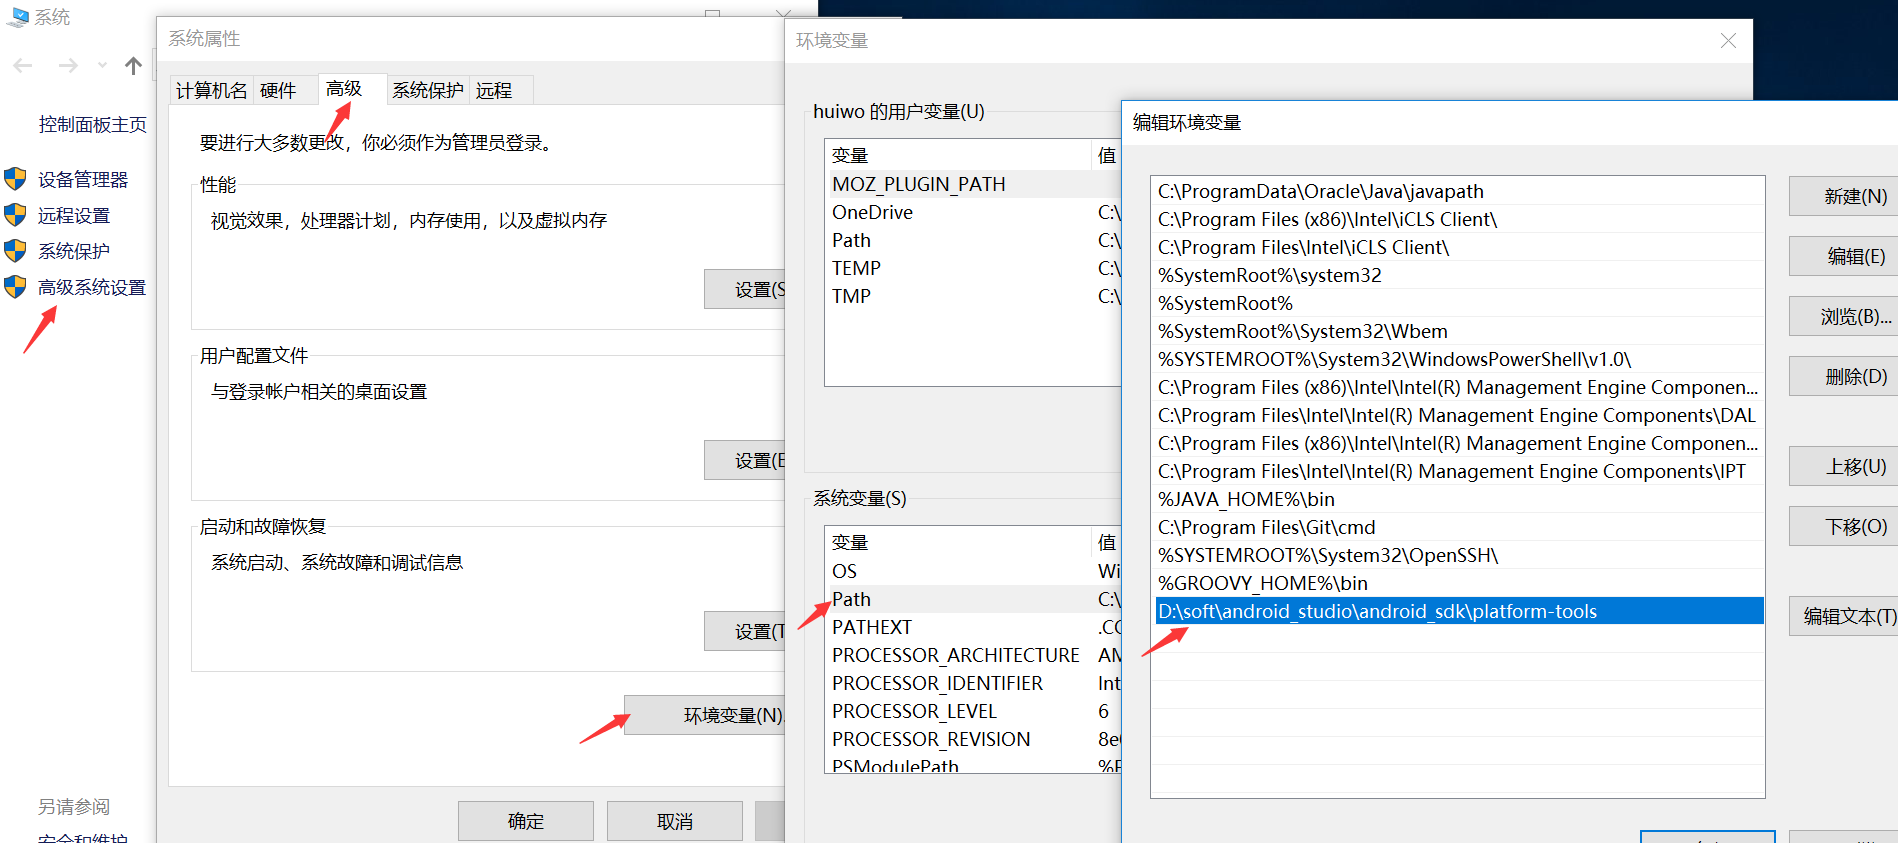Switch to 计算机名 tab

pyautogui.click(x=211, y=90)
